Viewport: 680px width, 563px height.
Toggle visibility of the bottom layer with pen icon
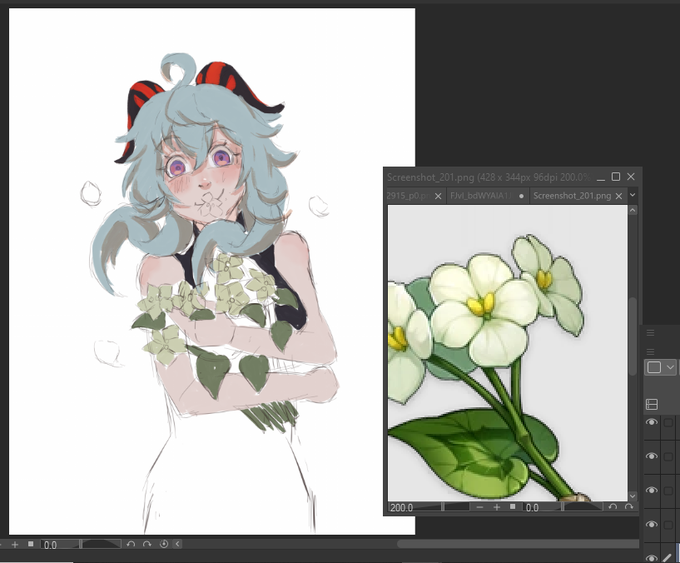pyautogui.click(x=651, y=558)
